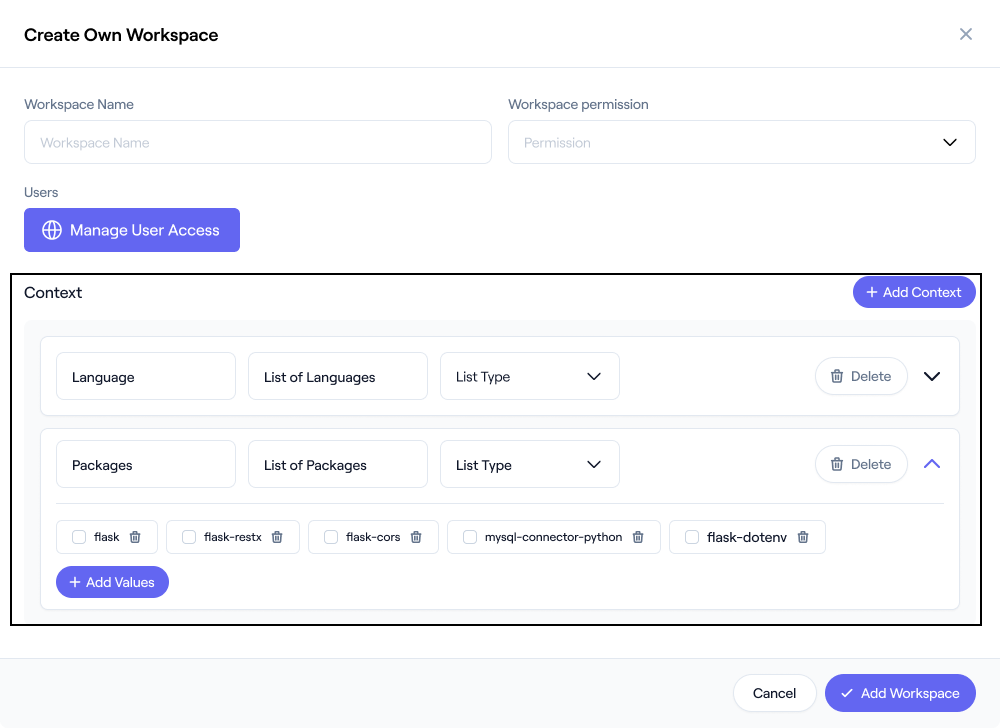Focus the Workspace Name input field

pyautogui.click(x=258, y=142)
